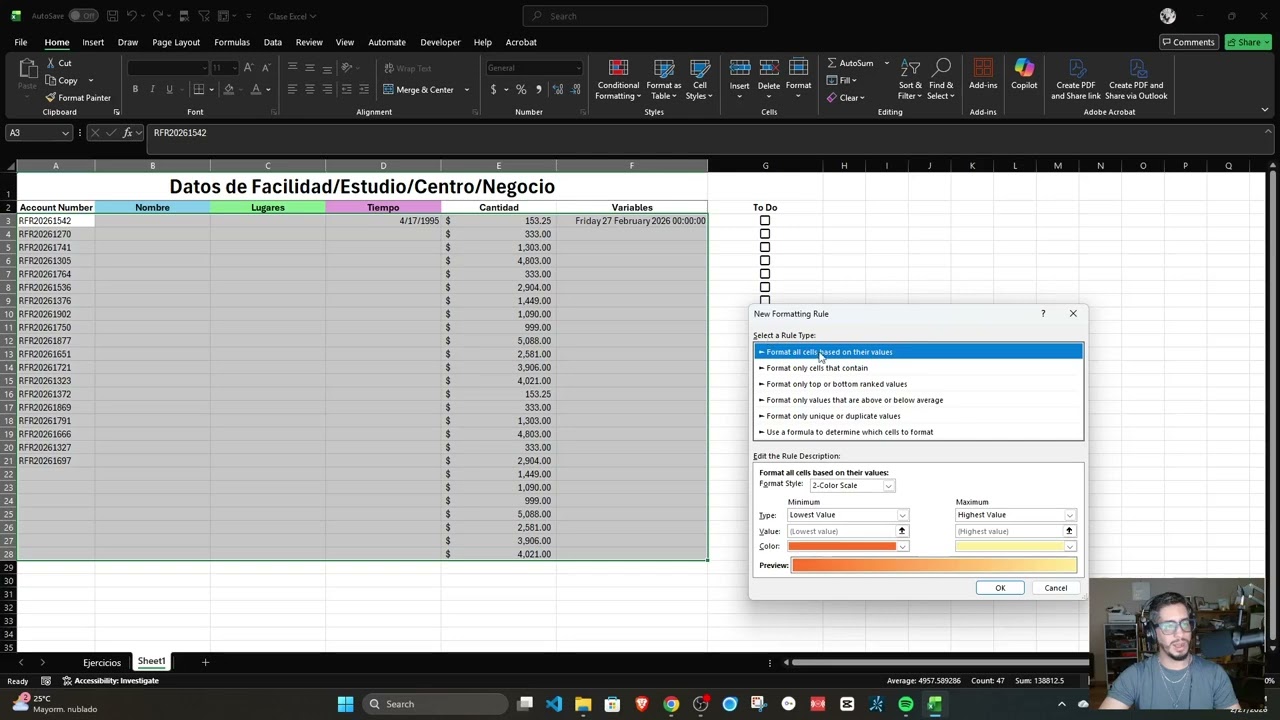Switch to the Developer tab
The width and height of the screenshot is (1280, 720).
click(x=440, y=42)
